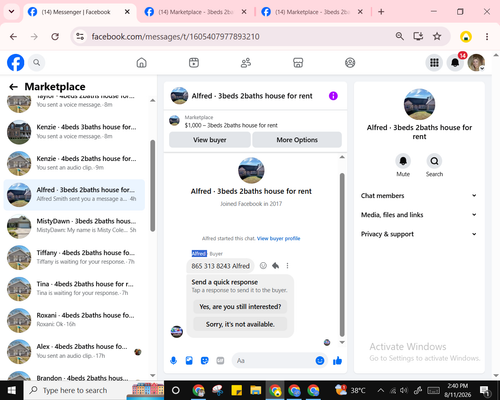Viewport: 500px width, 400px height.
Task: Search in conversation magnifier icon
Action: tap(434, 161)
